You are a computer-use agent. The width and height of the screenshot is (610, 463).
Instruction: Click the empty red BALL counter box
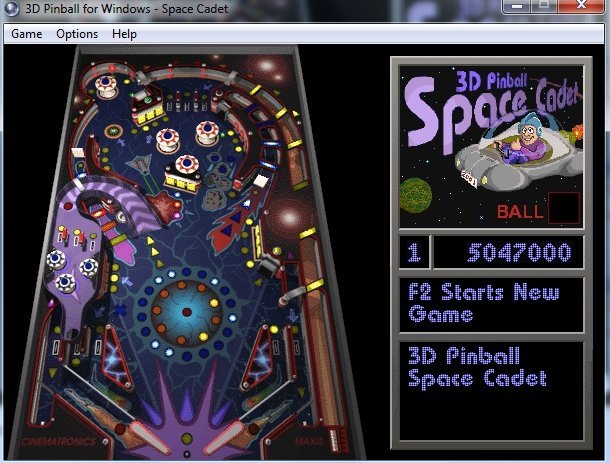[x=563, y=208]
